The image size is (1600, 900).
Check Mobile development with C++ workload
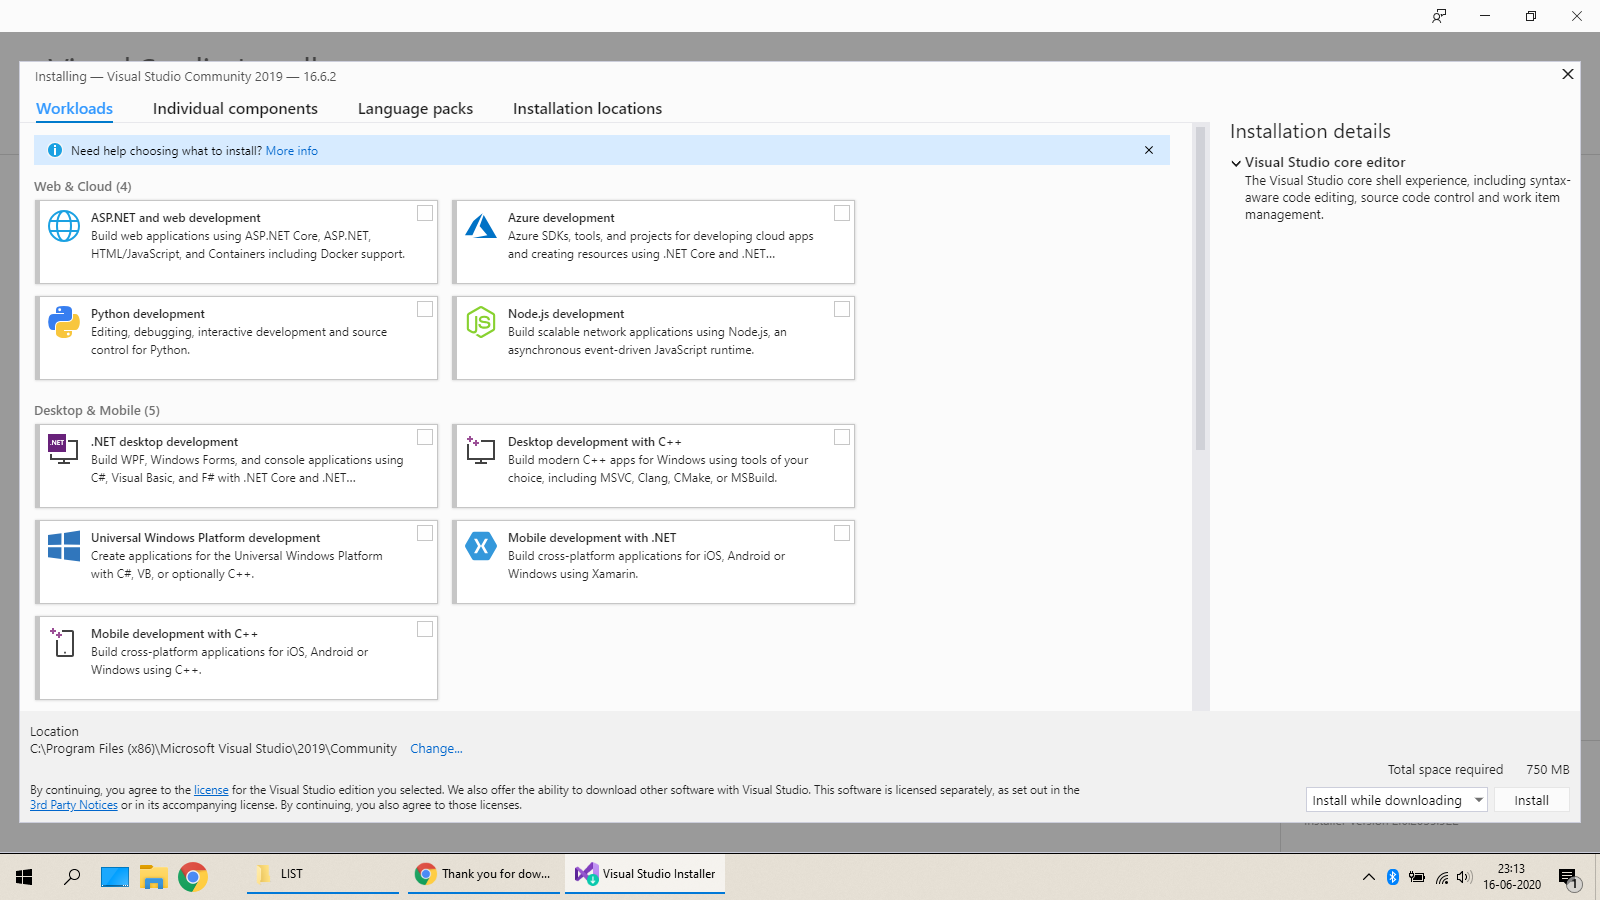[425, 629]
